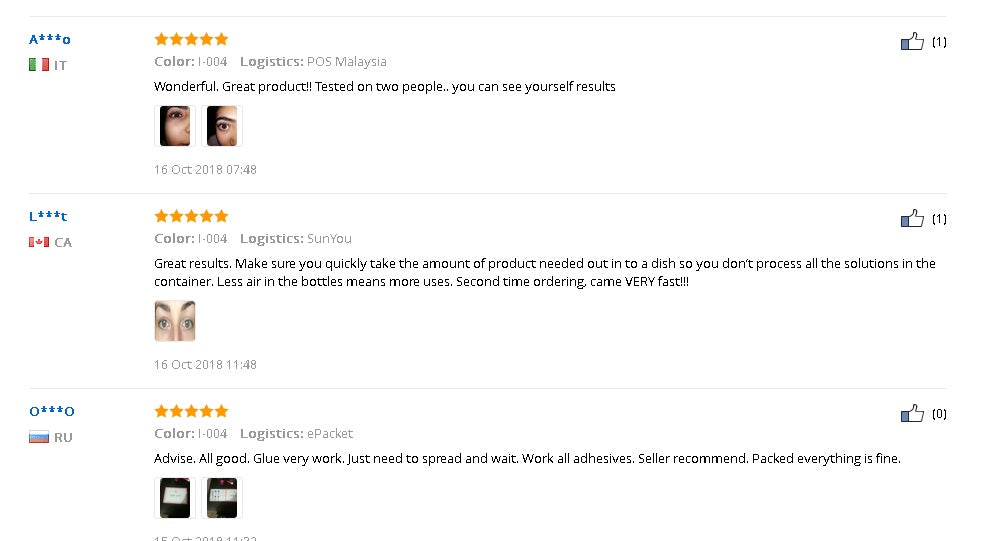Click thumbs-up icon on A***o's review
Screen dimensions: 981x541
(x=912, y=42)
